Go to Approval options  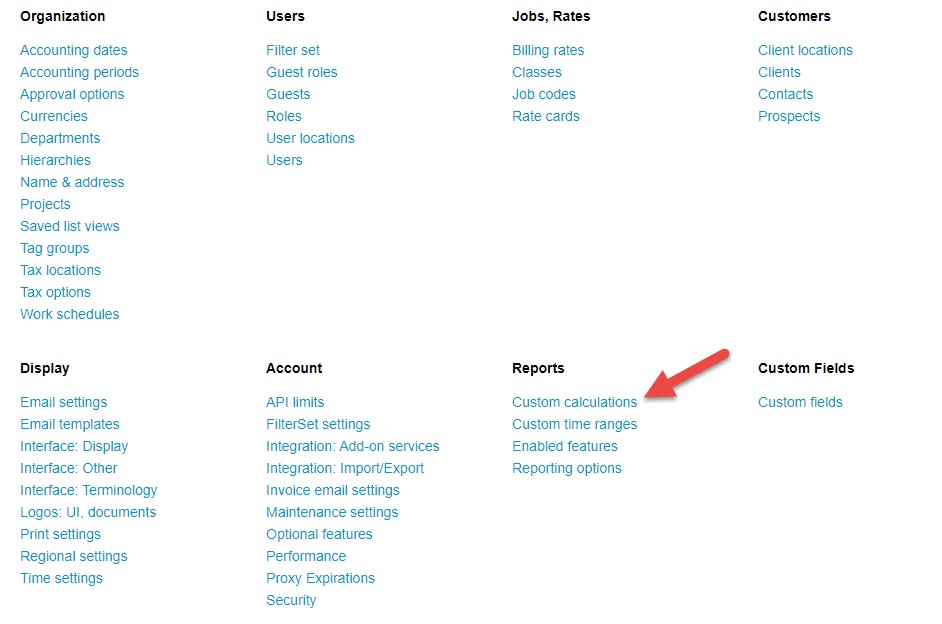click(72, 94)
